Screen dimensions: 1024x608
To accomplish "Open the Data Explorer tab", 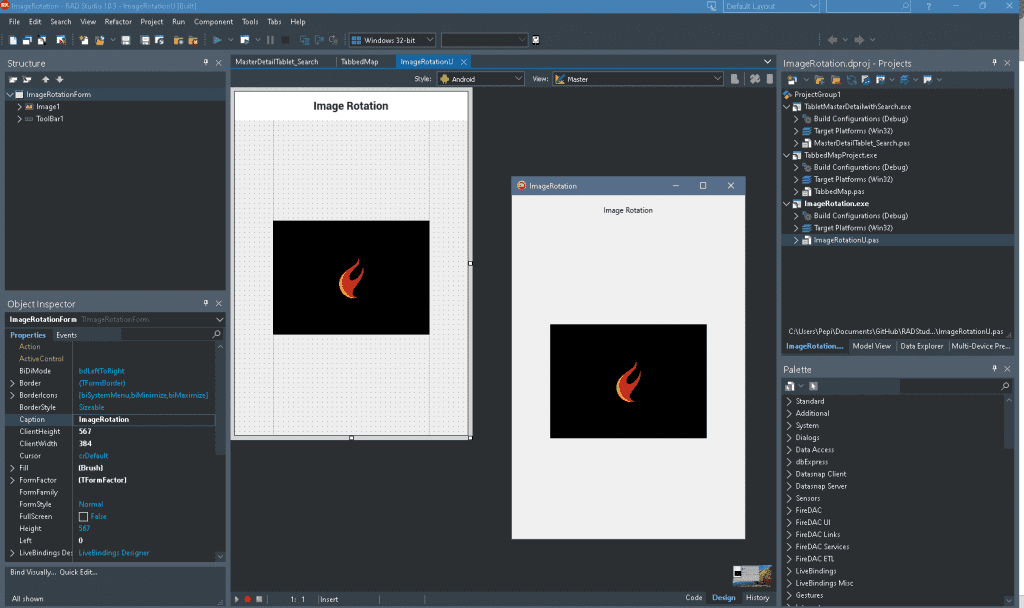I will 921,346.
